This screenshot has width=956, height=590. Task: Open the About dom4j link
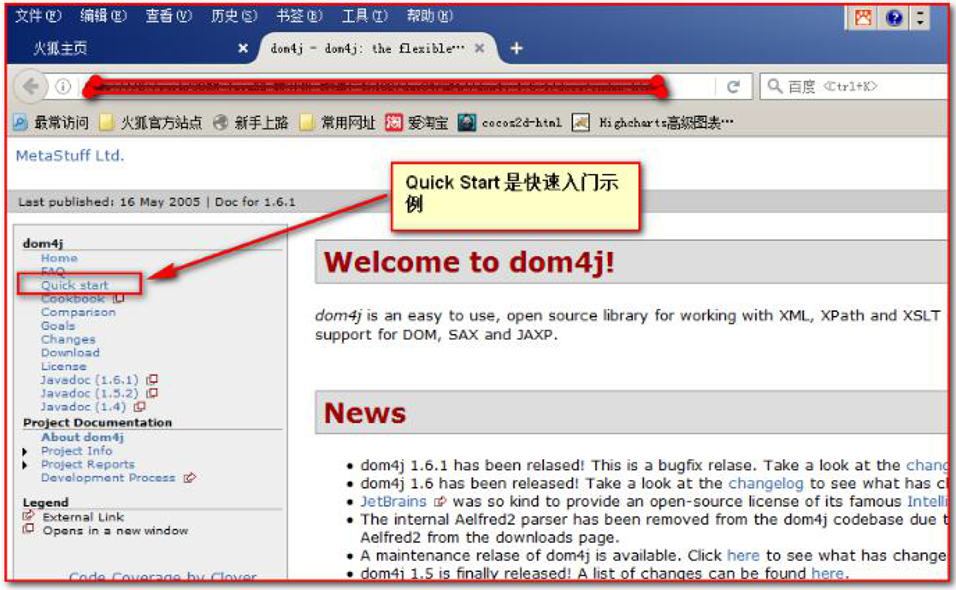tap(82, 438)
